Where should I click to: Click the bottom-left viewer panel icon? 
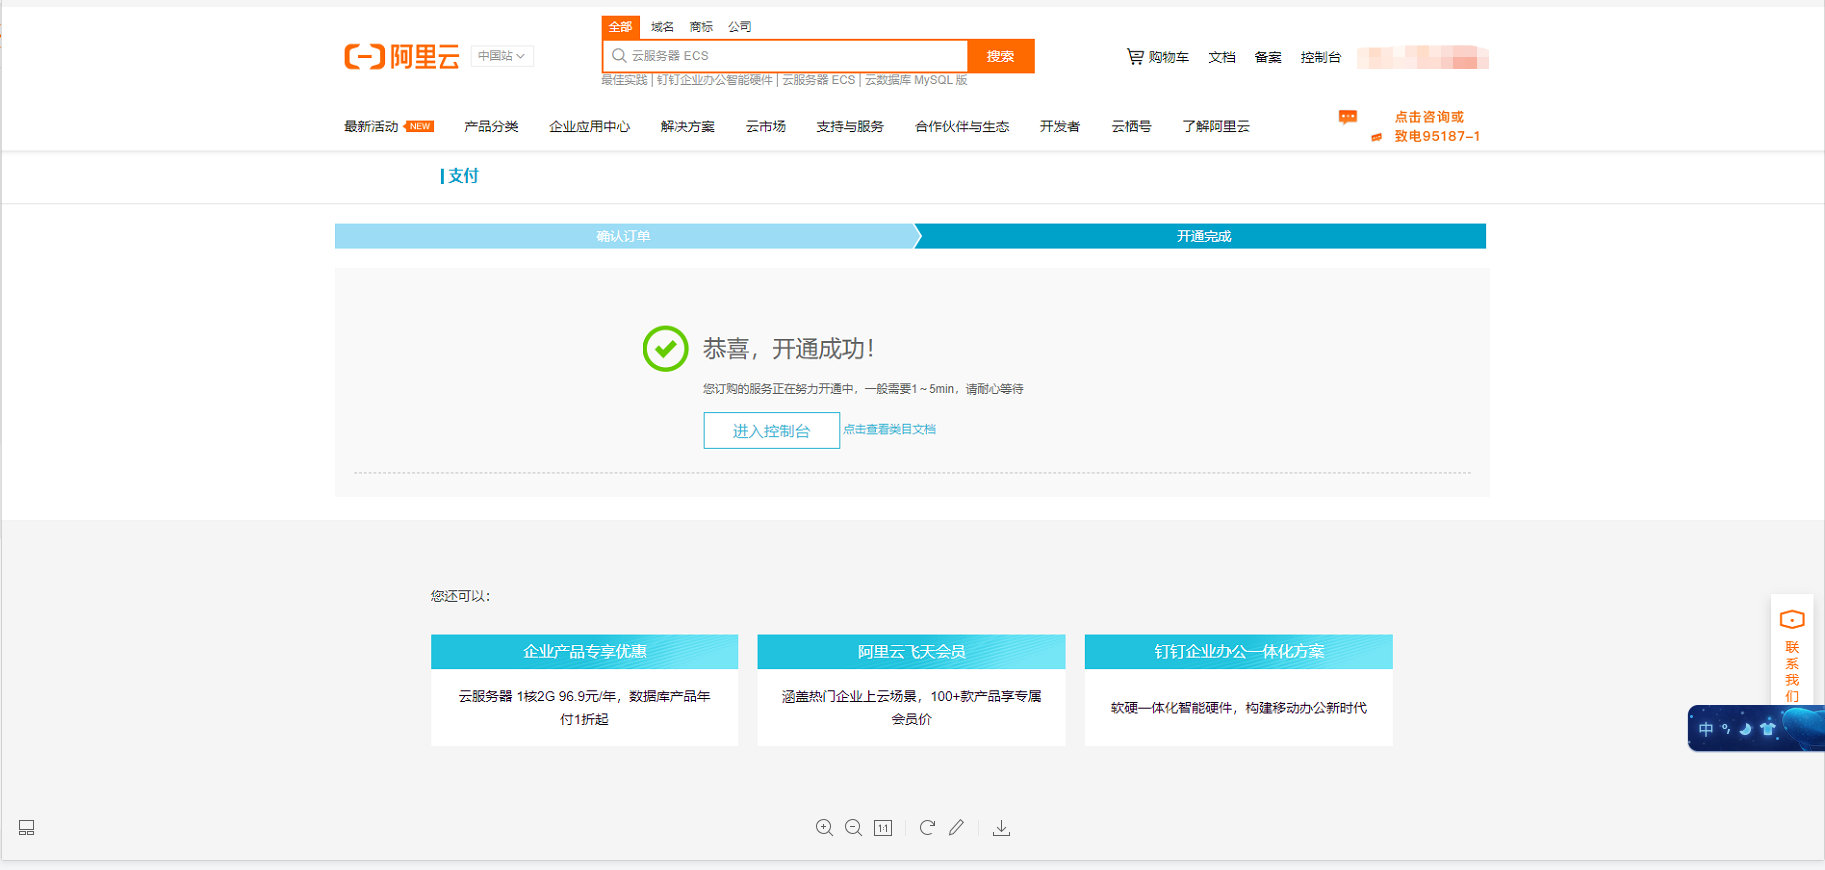point(27,828)
